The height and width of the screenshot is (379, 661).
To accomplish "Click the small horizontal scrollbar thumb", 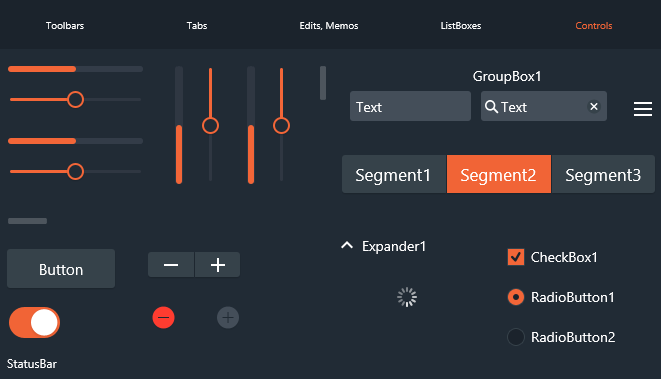I will click(x=27, y=221).
